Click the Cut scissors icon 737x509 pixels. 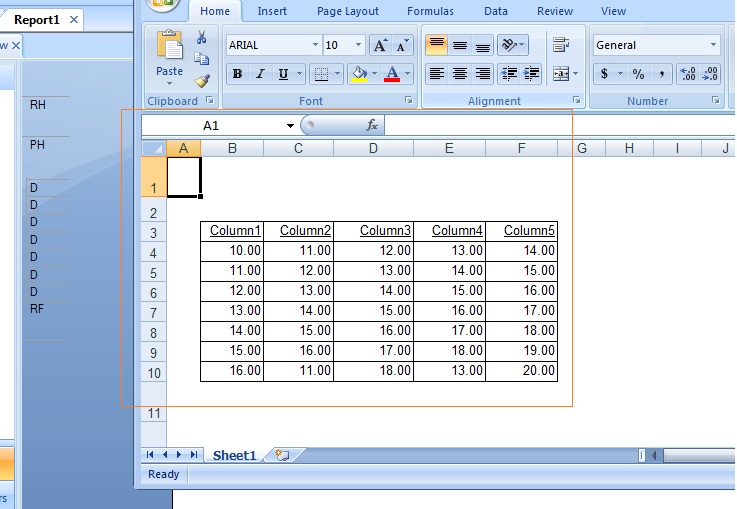click(x=202, y=37)
